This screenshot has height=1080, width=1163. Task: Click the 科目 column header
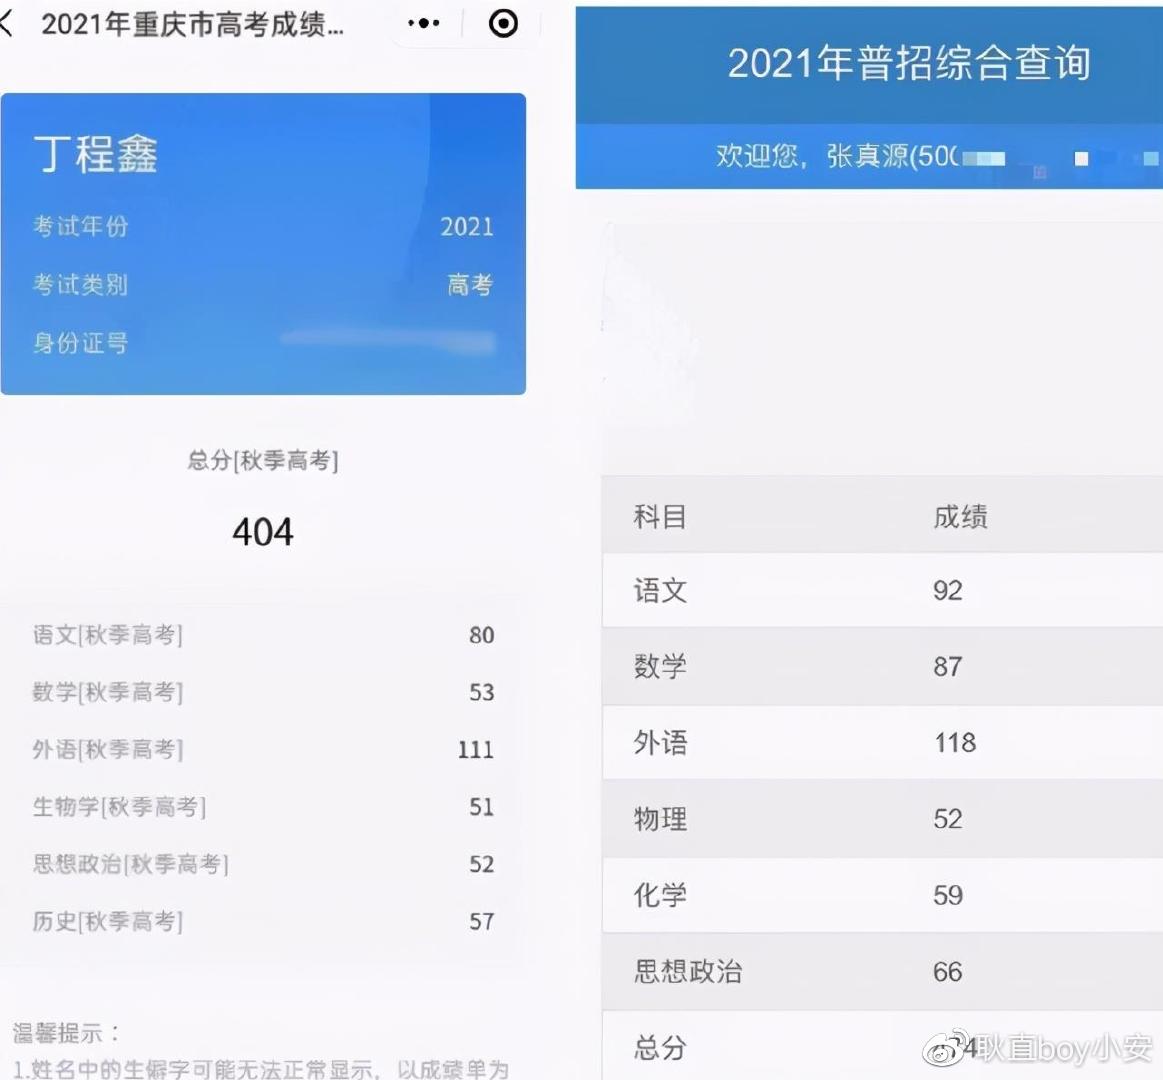[660, 517]
